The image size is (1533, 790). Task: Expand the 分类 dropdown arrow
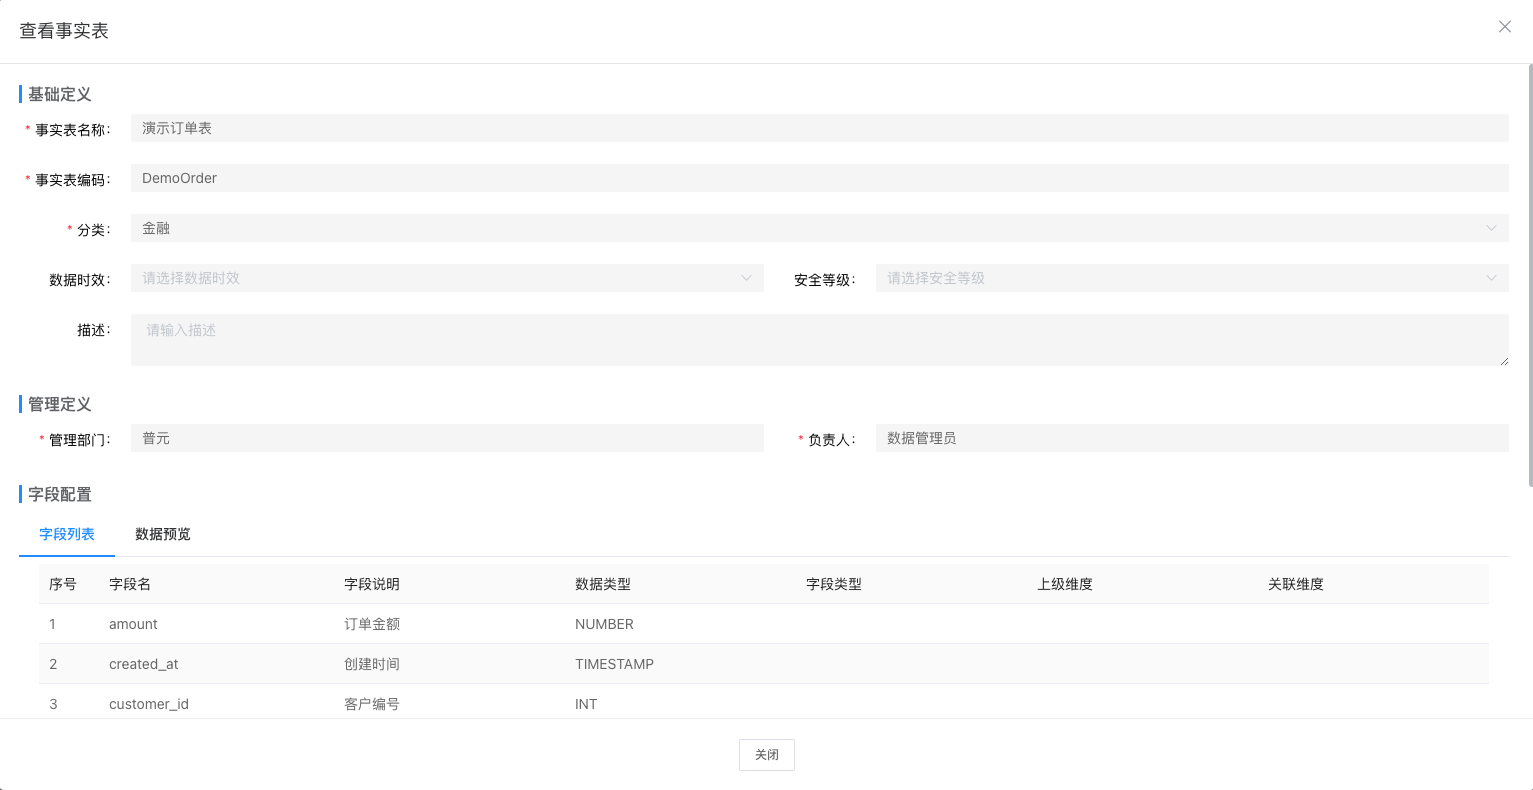(1491, 228)
